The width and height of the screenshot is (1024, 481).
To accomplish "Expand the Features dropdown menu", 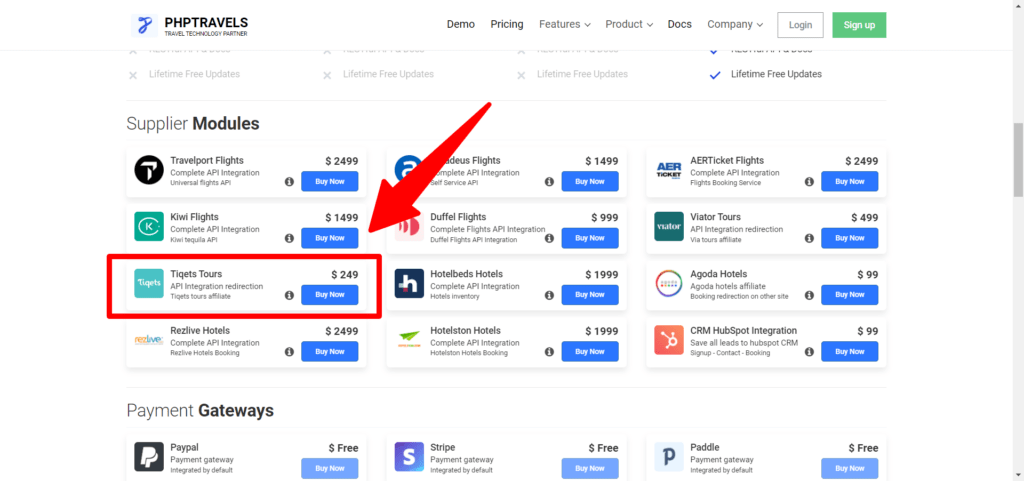I will click(565, 24).
